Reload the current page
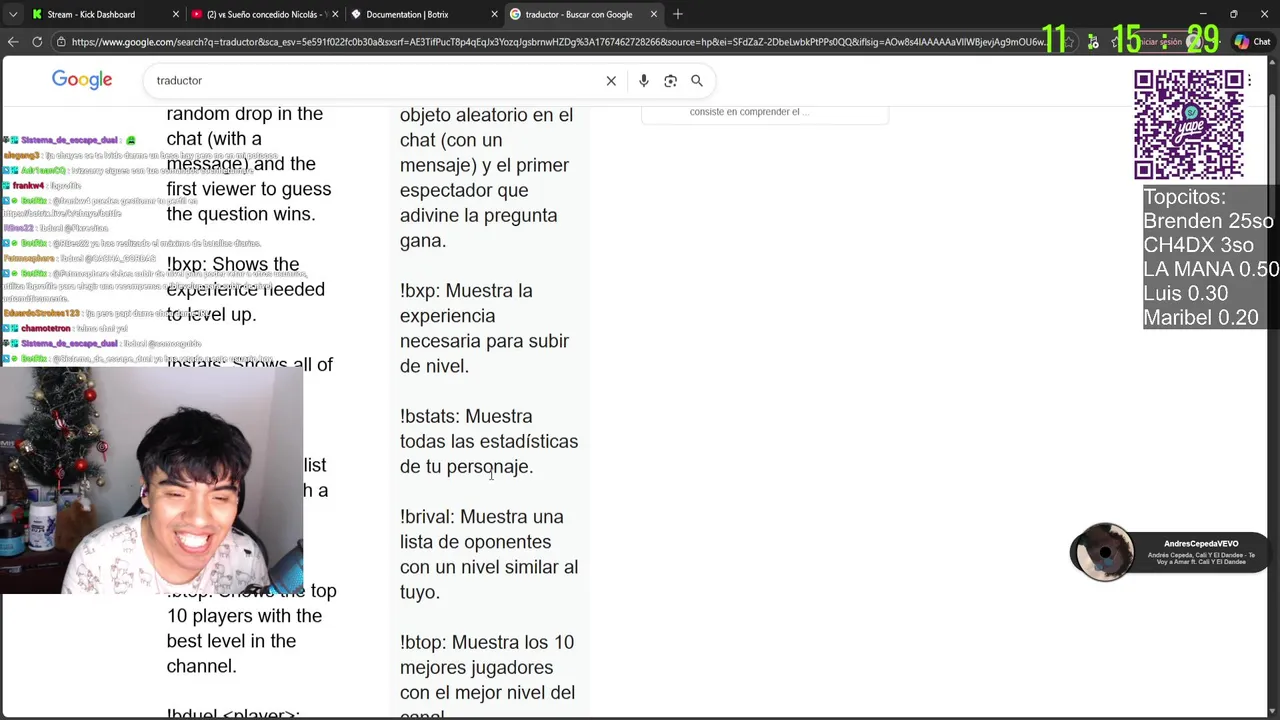 37,42
